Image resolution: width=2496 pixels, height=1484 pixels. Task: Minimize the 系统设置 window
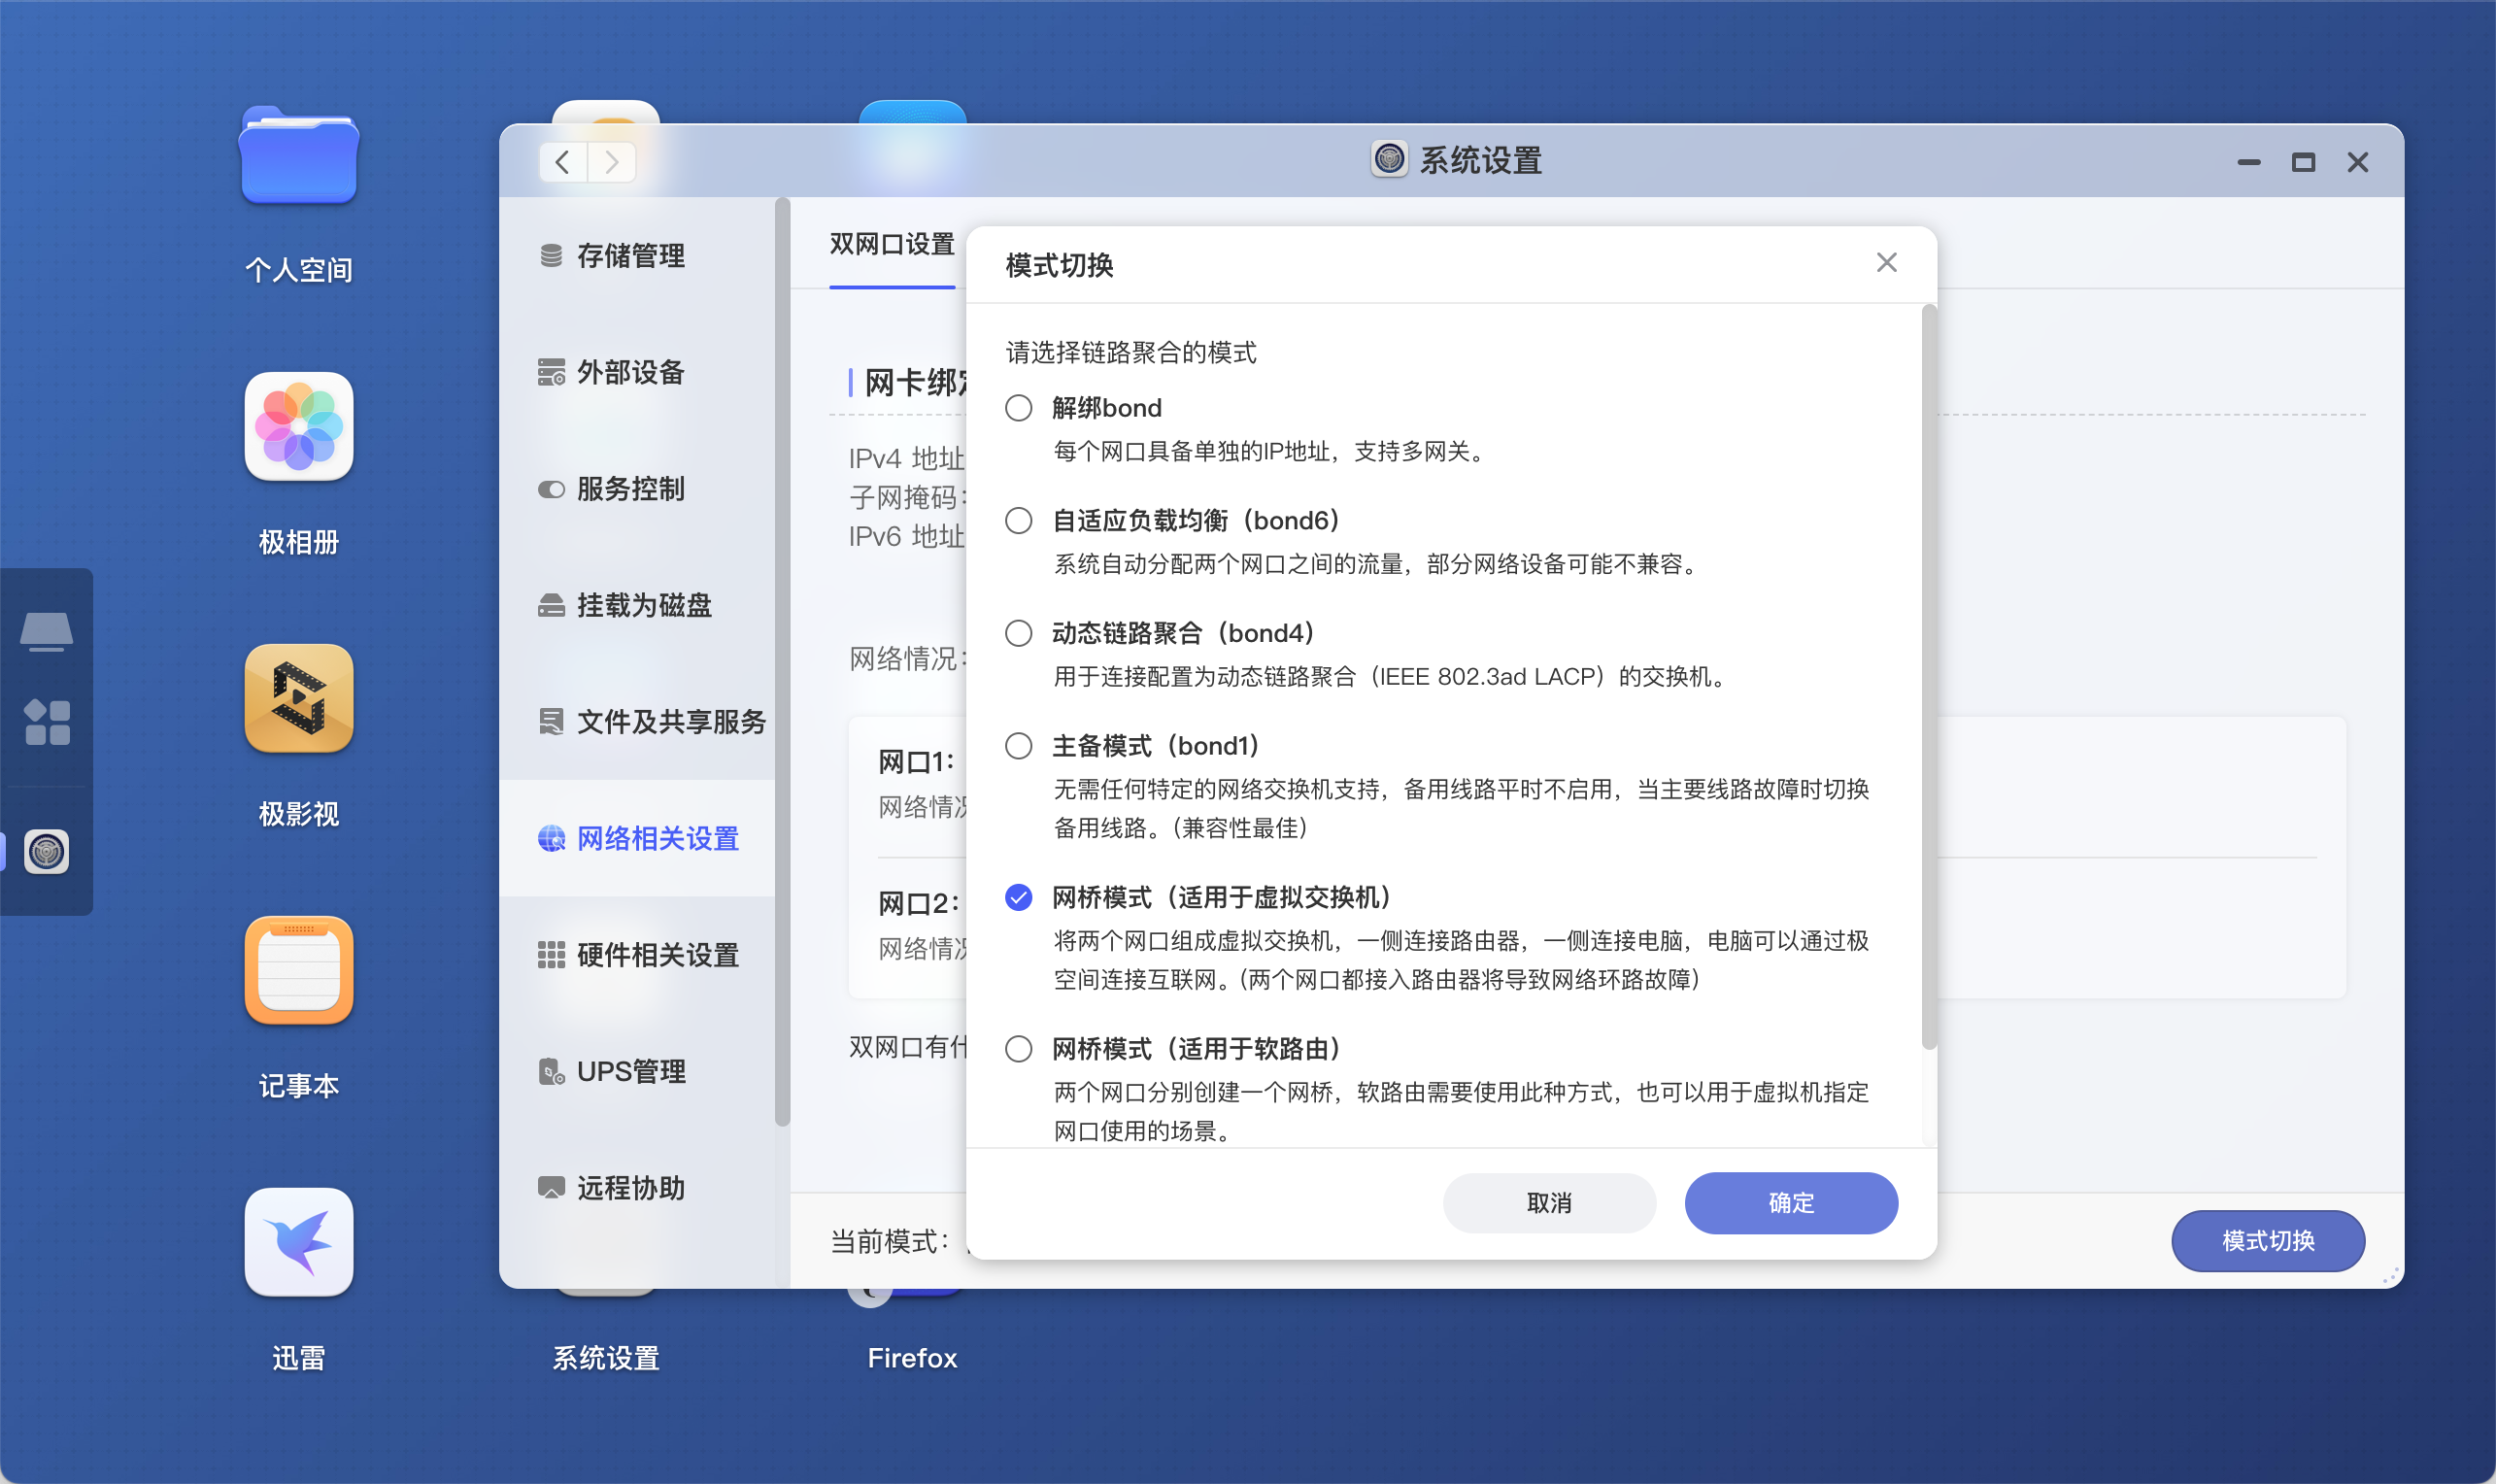pos(2248,162)
